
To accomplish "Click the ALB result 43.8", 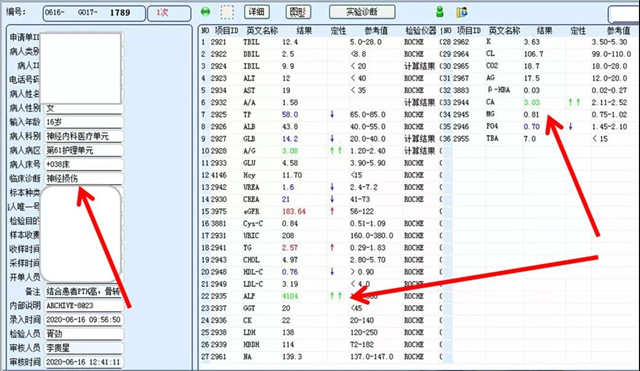I will pyautogui.click(x=290, y=127).
